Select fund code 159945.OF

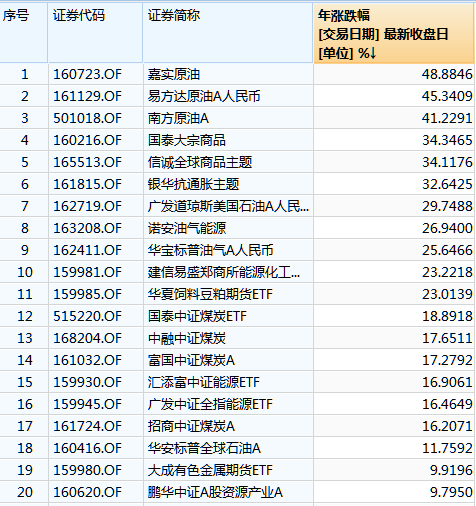[88, 404]
